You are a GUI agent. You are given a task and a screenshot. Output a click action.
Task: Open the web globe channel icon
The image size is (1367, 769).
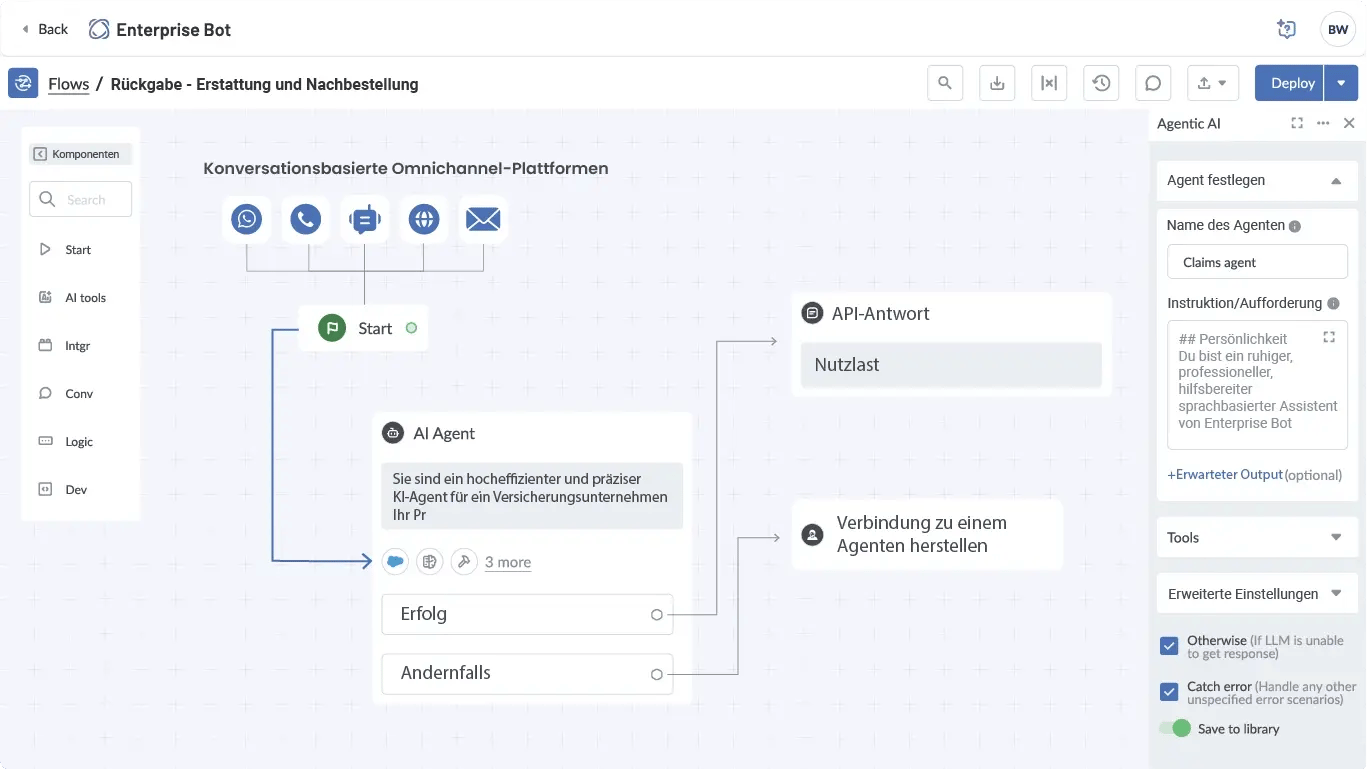(x=424, y=219)
